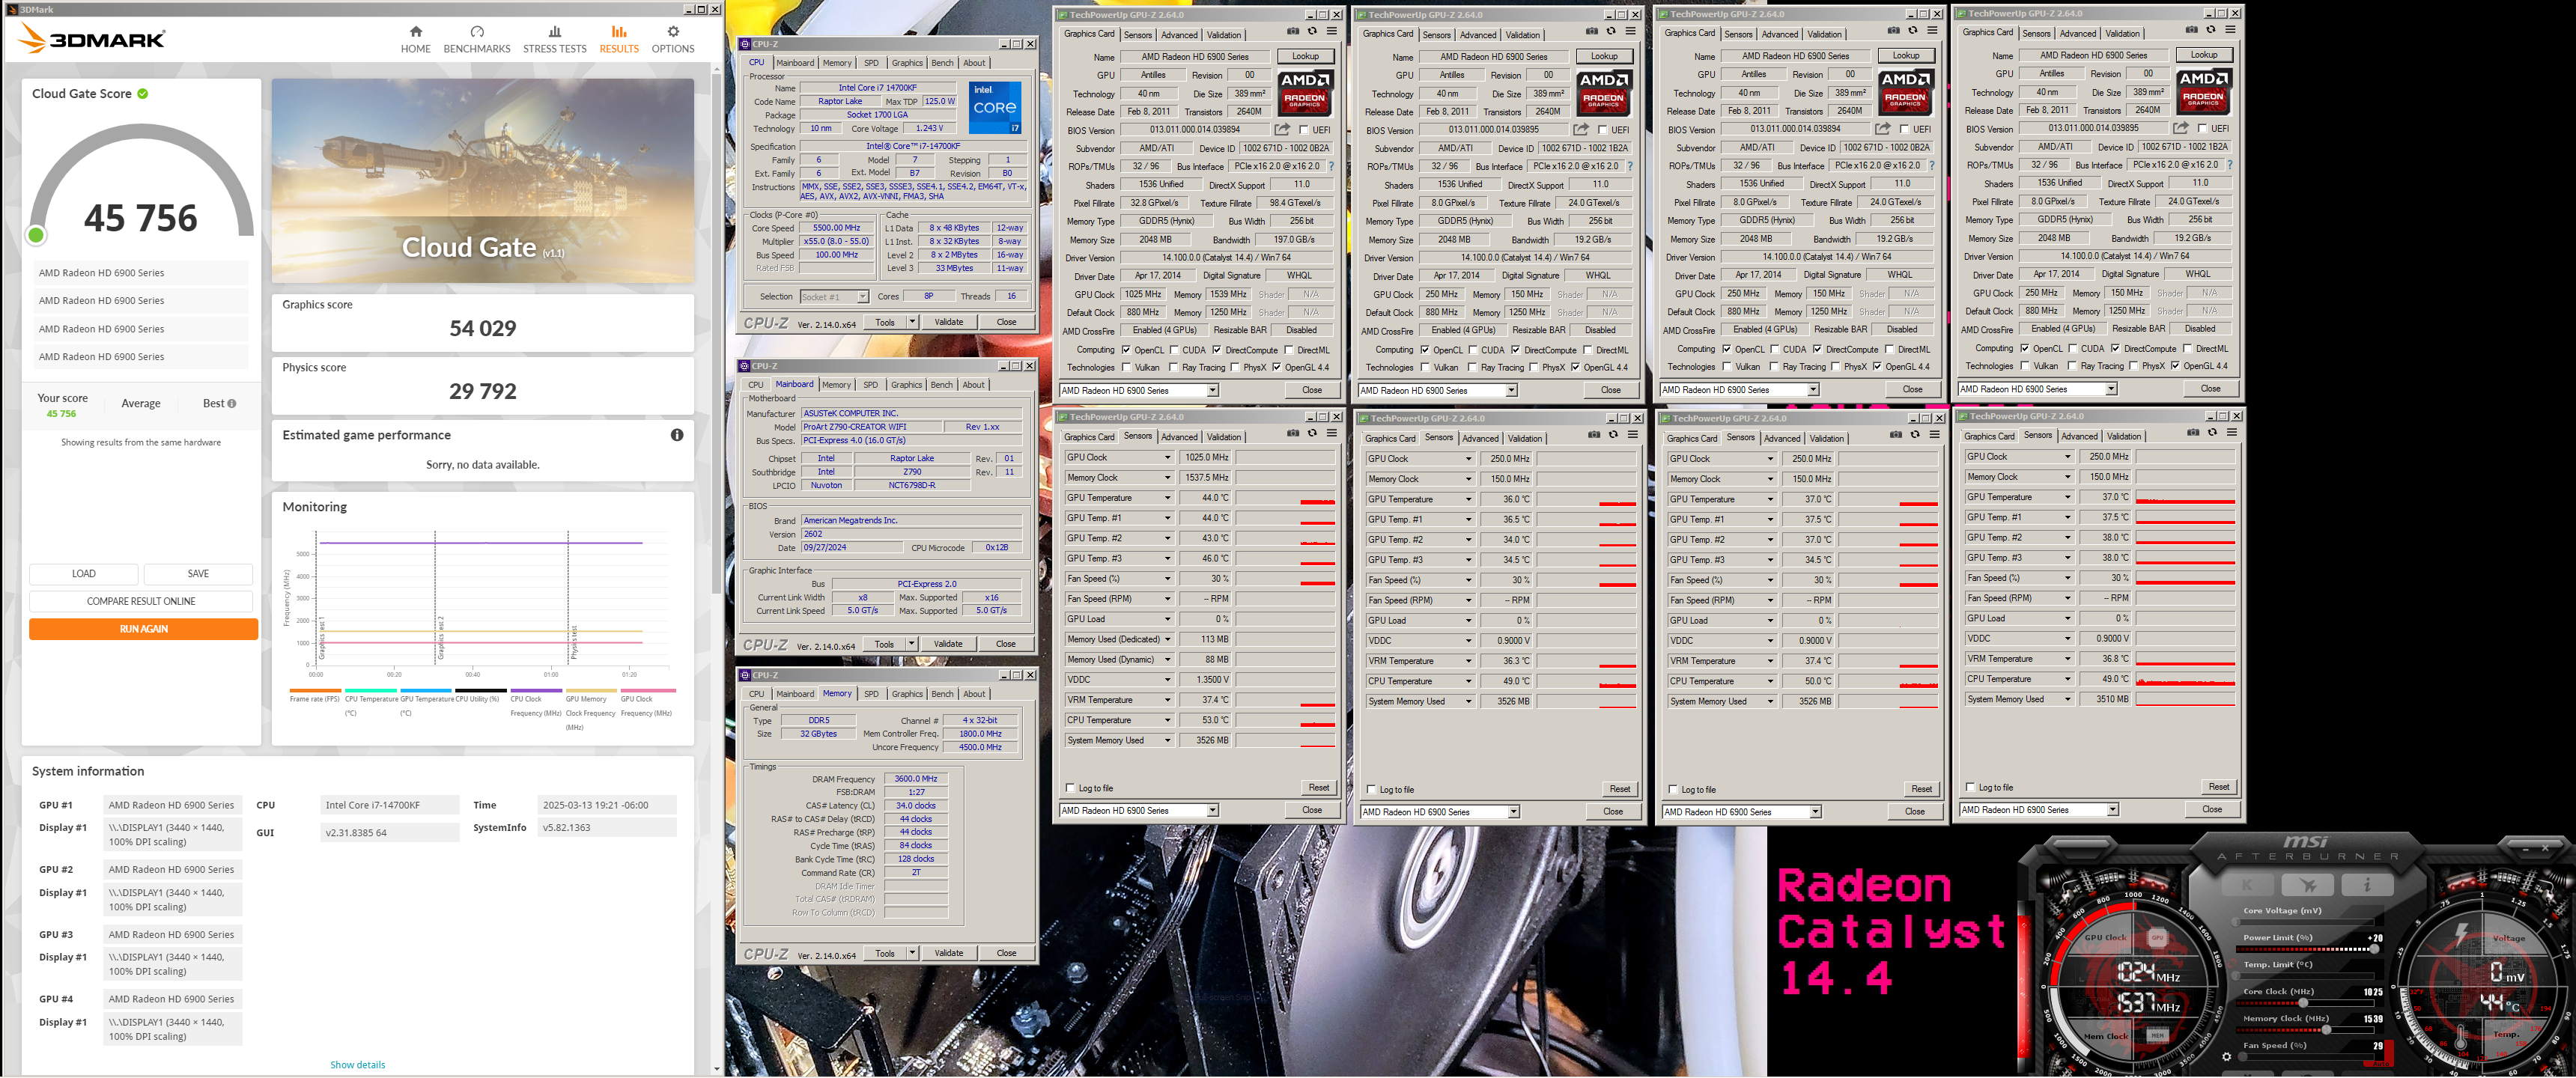Click Core Clock slider handle in Afterburner

pos(2304,1003)
